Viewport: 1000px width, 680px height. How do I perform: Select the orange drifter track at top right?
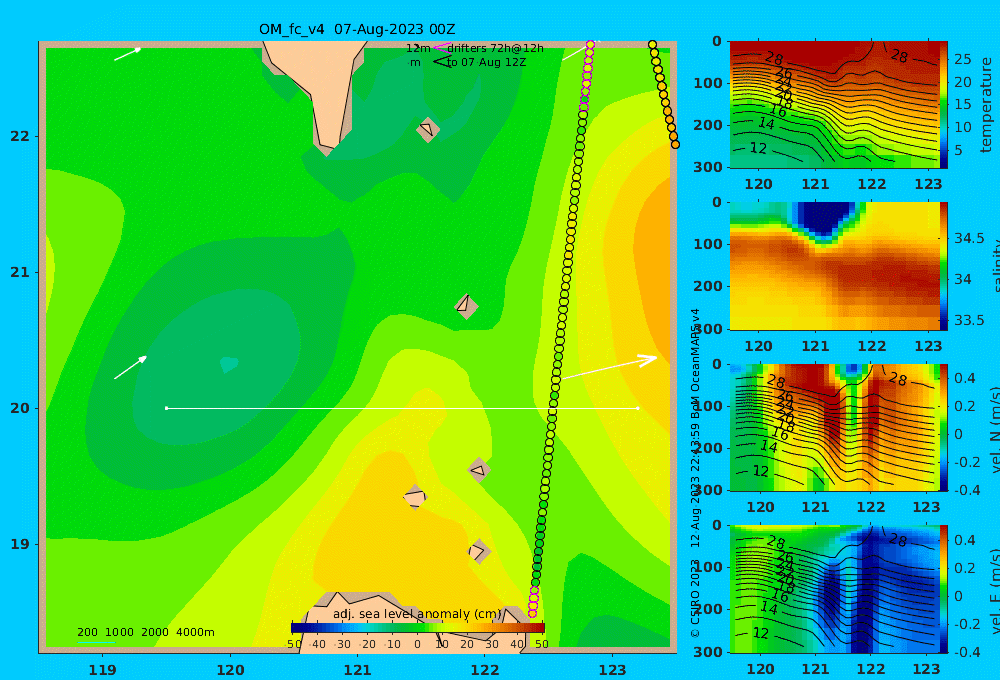664,94
